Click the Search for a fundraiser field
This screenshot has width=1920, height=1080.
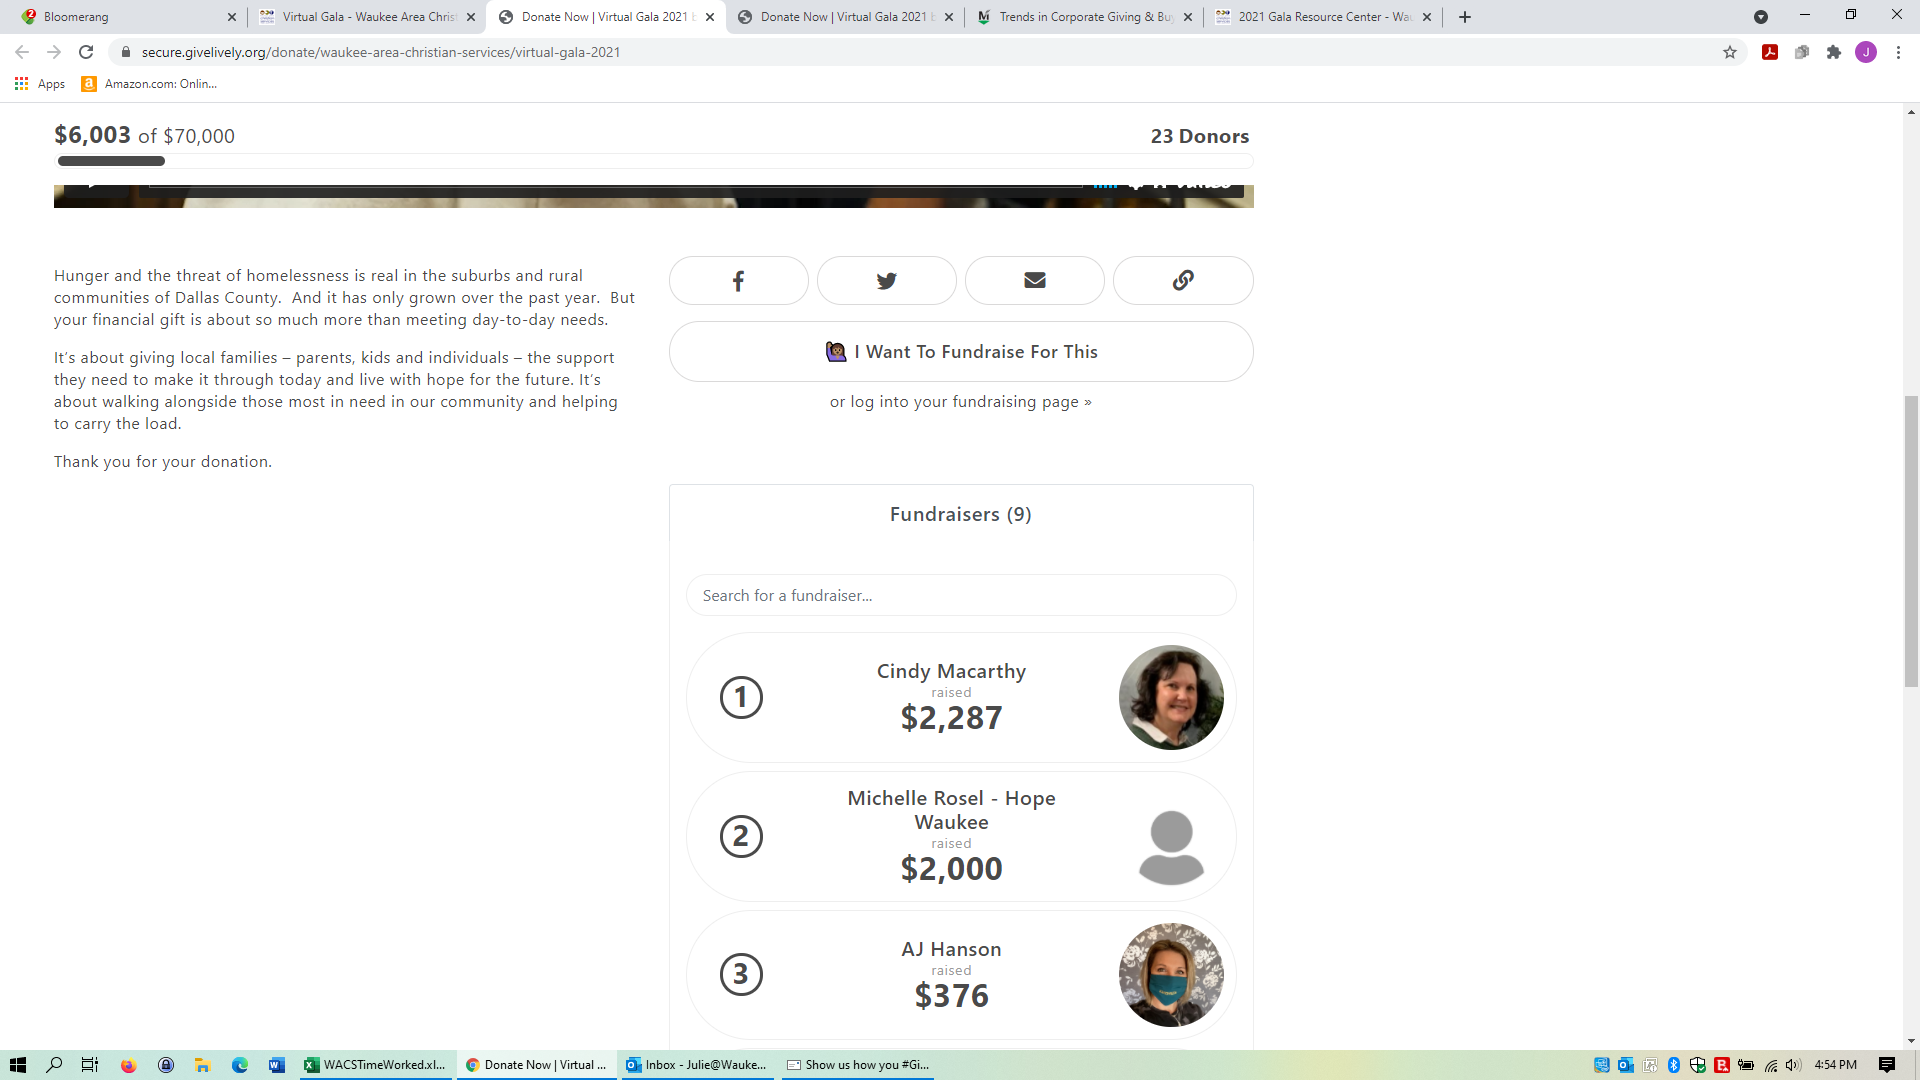961,596
